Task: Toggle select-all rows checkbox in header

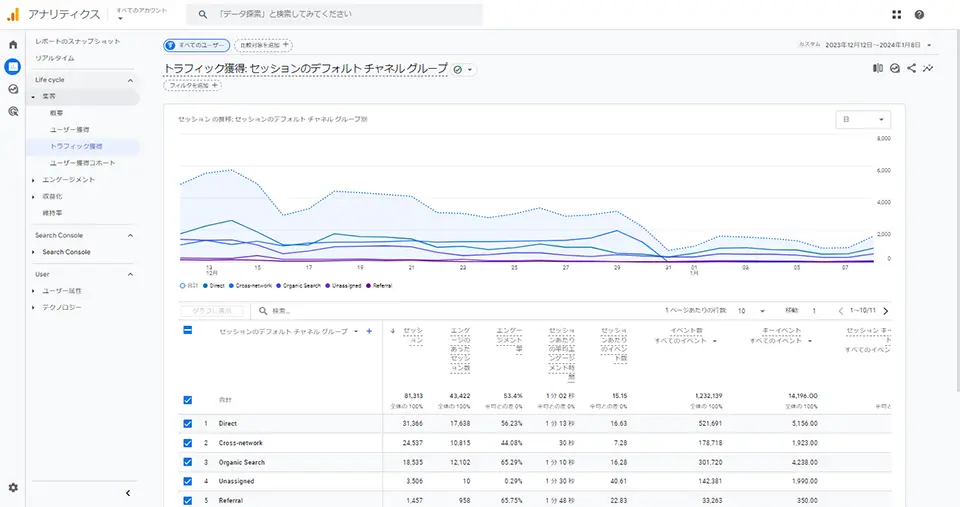Action: click(188, 330)
